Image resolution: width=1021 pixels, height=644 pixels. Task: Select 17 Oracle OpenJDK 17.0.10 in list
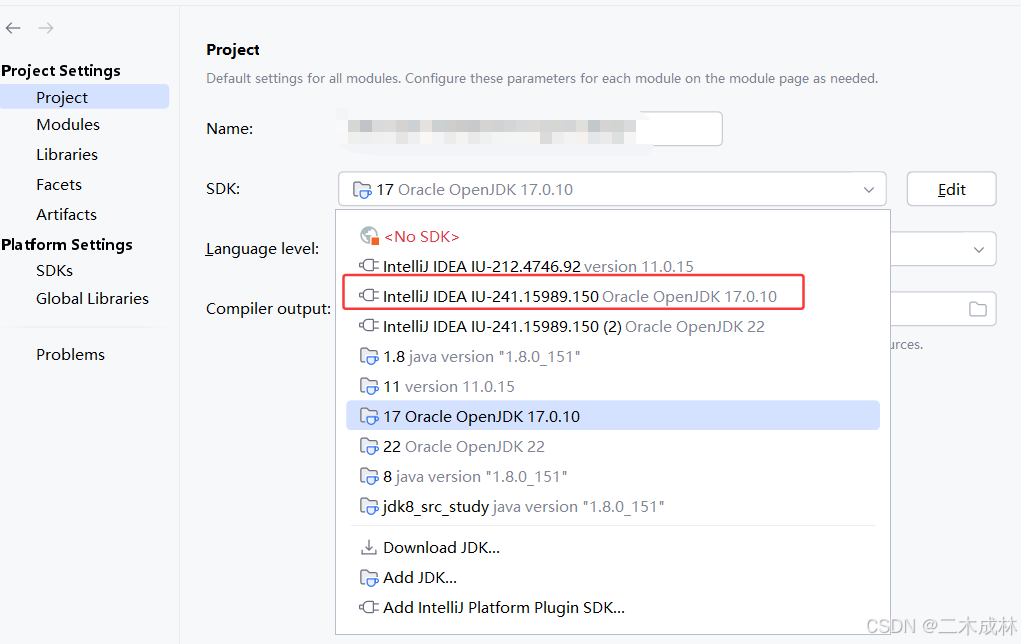(613, 416)
